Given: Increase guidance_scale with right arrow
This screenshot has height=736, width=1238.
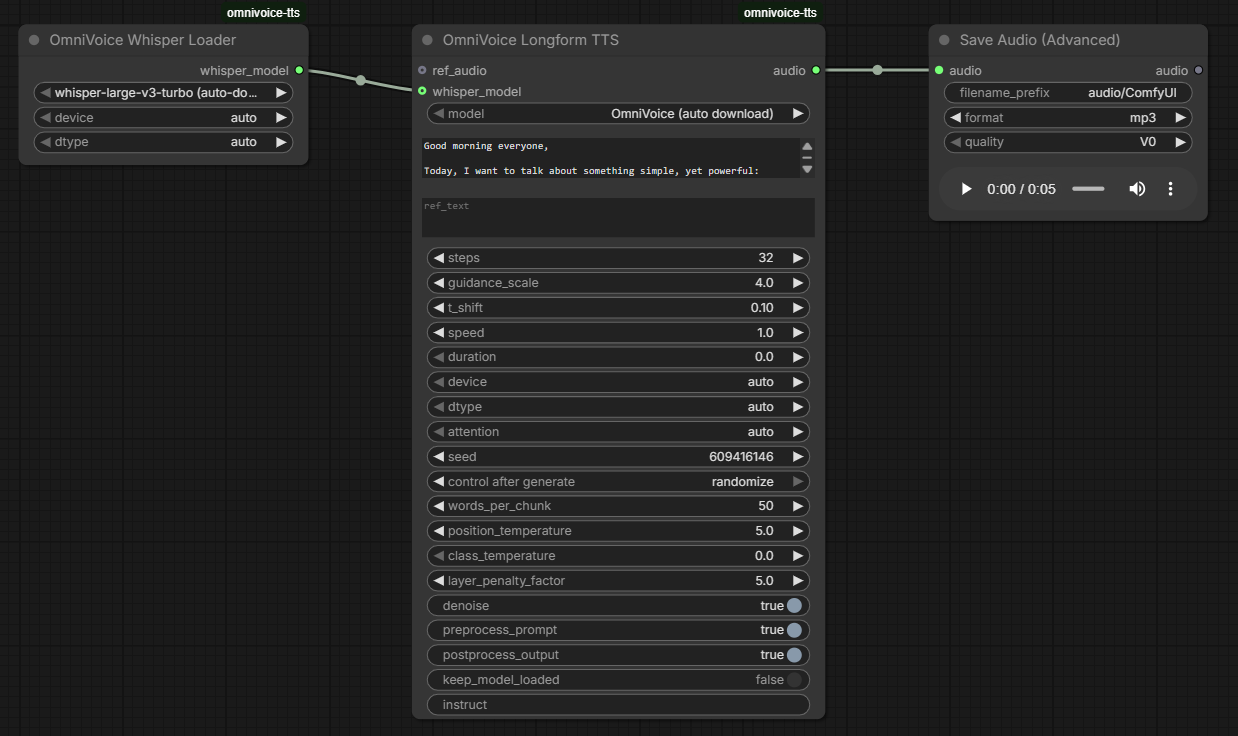Looking at the screenshot, I should [x=798, y=283].
